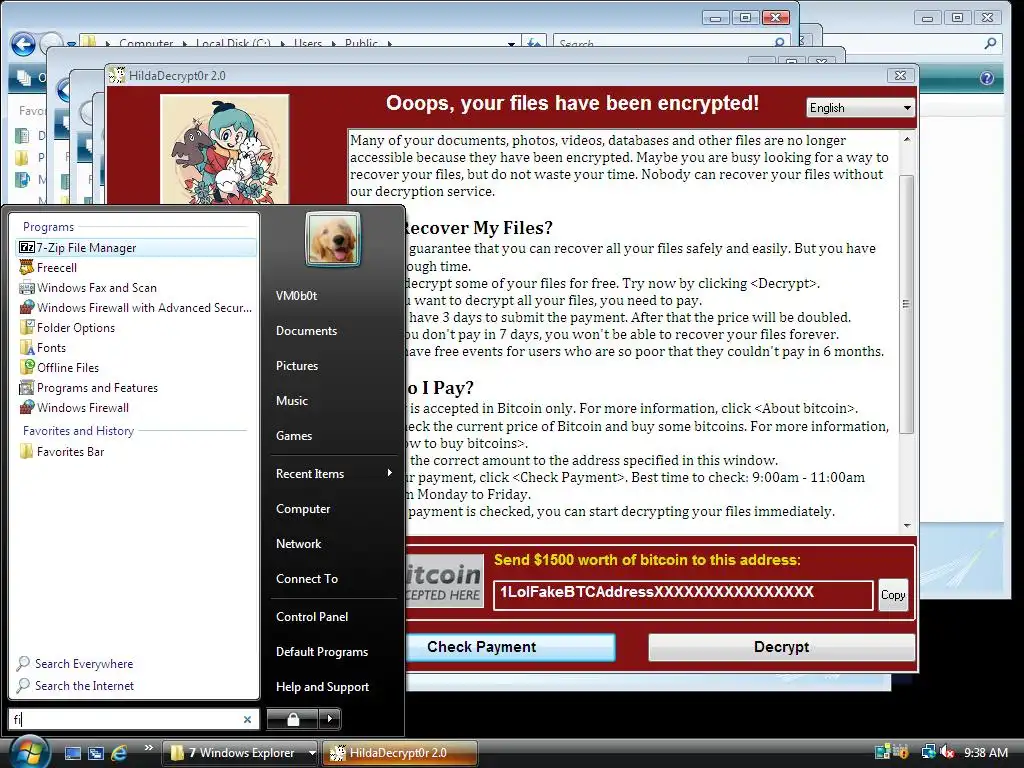Open Help and Support
The height and width of the screenshot is (768, 1024).
(x=322, y=687)
